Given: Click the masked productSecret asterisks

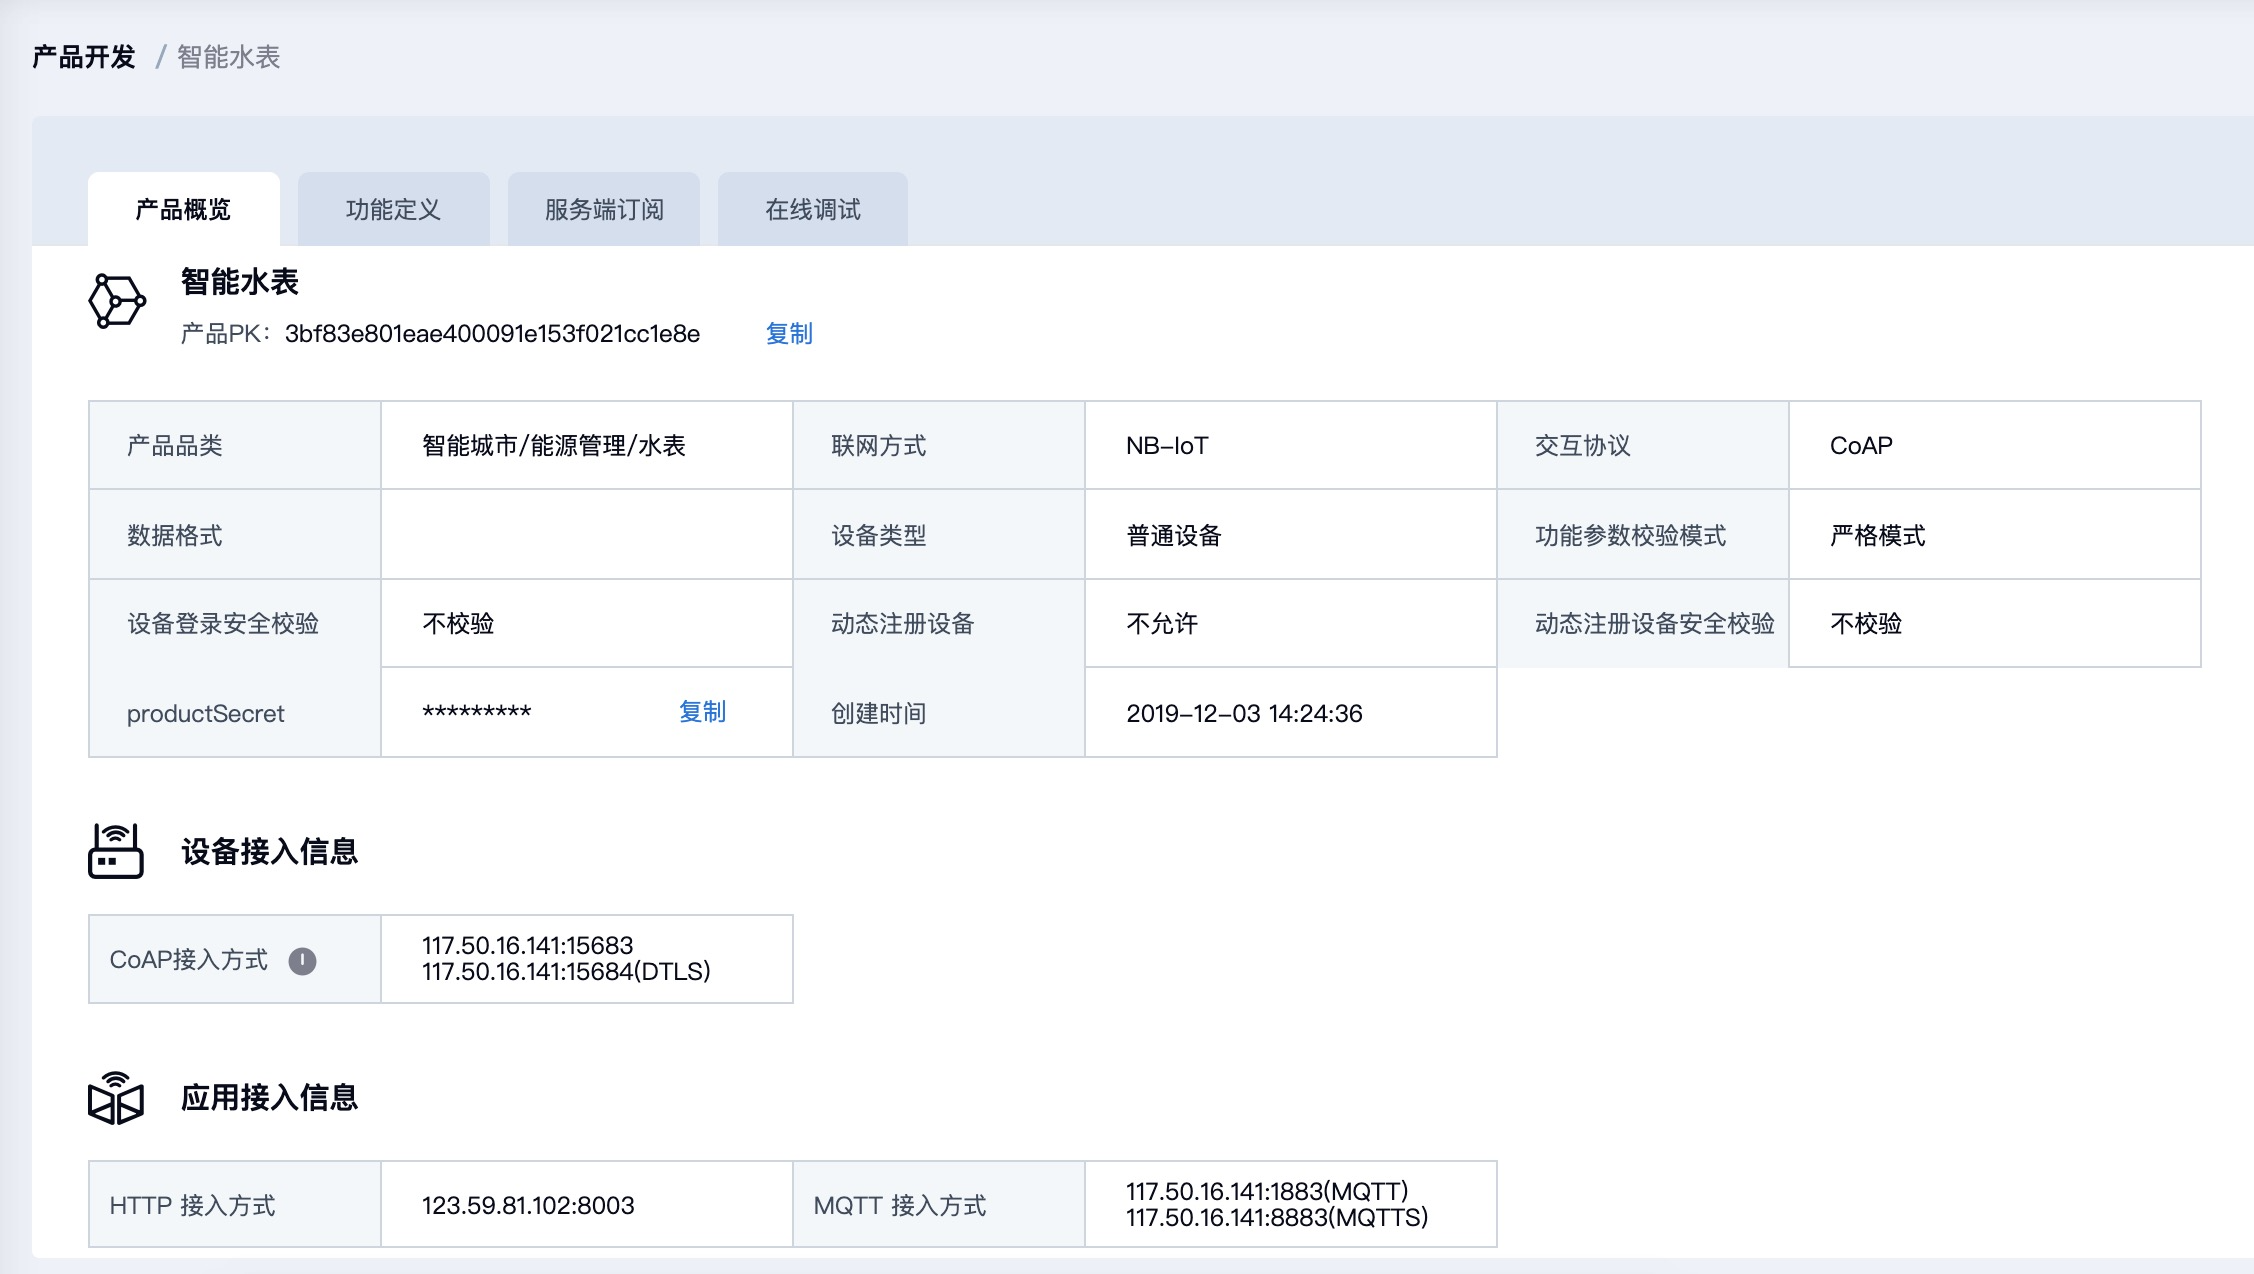Looking at the screenshot, I should point(476,713).
